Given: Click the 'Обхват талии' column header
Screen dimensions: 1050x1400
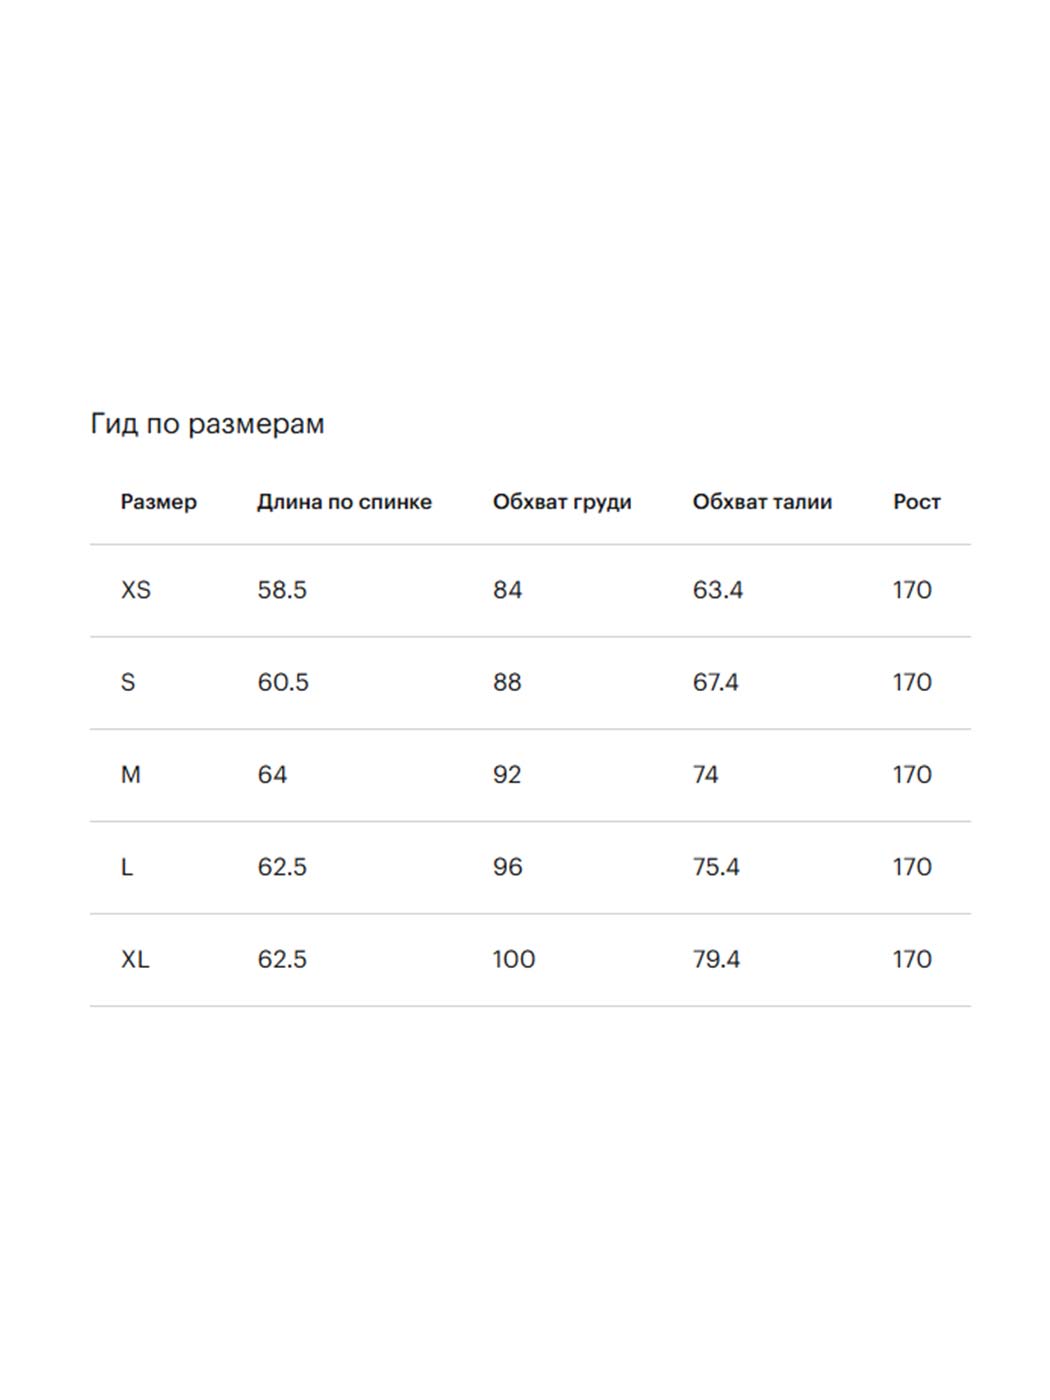Looking at the screenshot, I should point(761,502).
